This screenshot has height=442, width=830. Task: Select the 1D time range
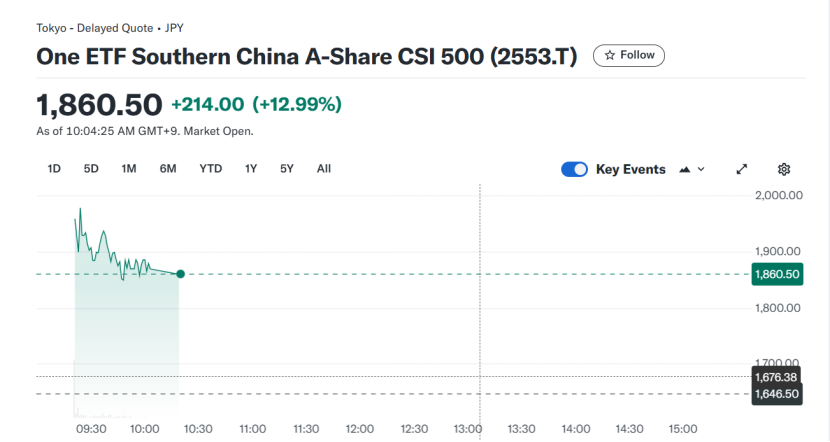[x=54, y=169]
